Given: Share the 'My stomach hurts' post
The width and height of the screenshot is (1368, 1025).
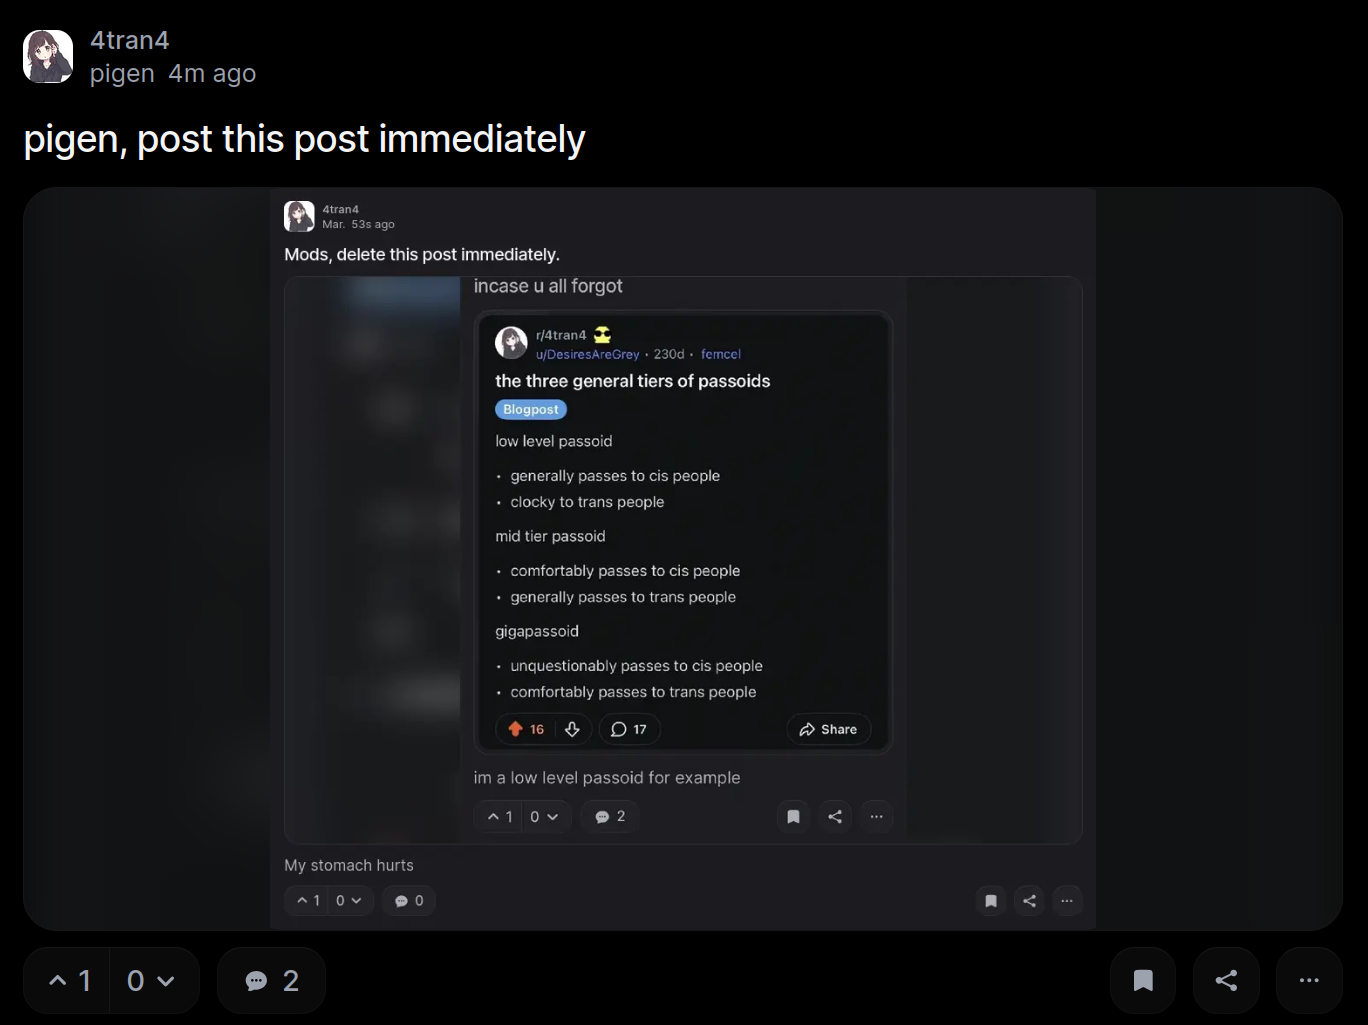Looking at the screenshot, I should [x=1029, y=901].
